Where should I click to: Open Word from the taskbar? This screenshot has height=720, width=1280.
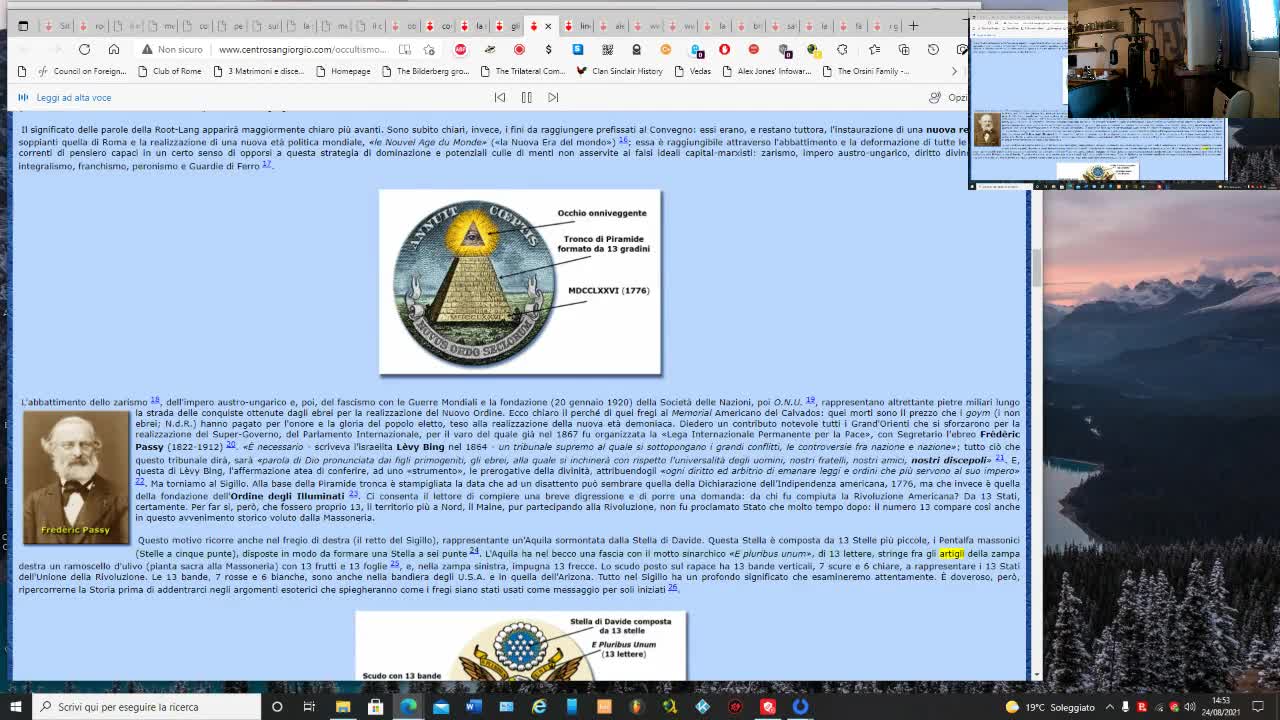point(473,707)
